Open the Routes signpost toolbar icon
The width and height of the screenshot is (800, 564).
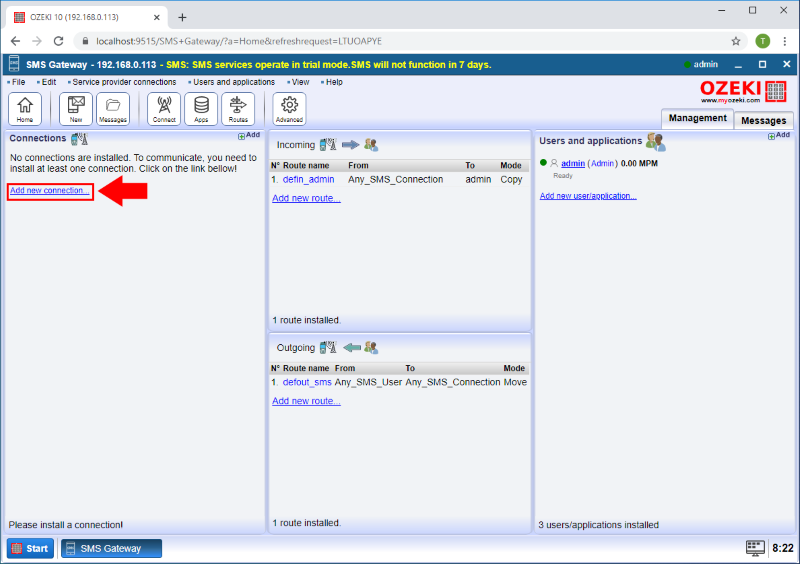tap(238, 109)
